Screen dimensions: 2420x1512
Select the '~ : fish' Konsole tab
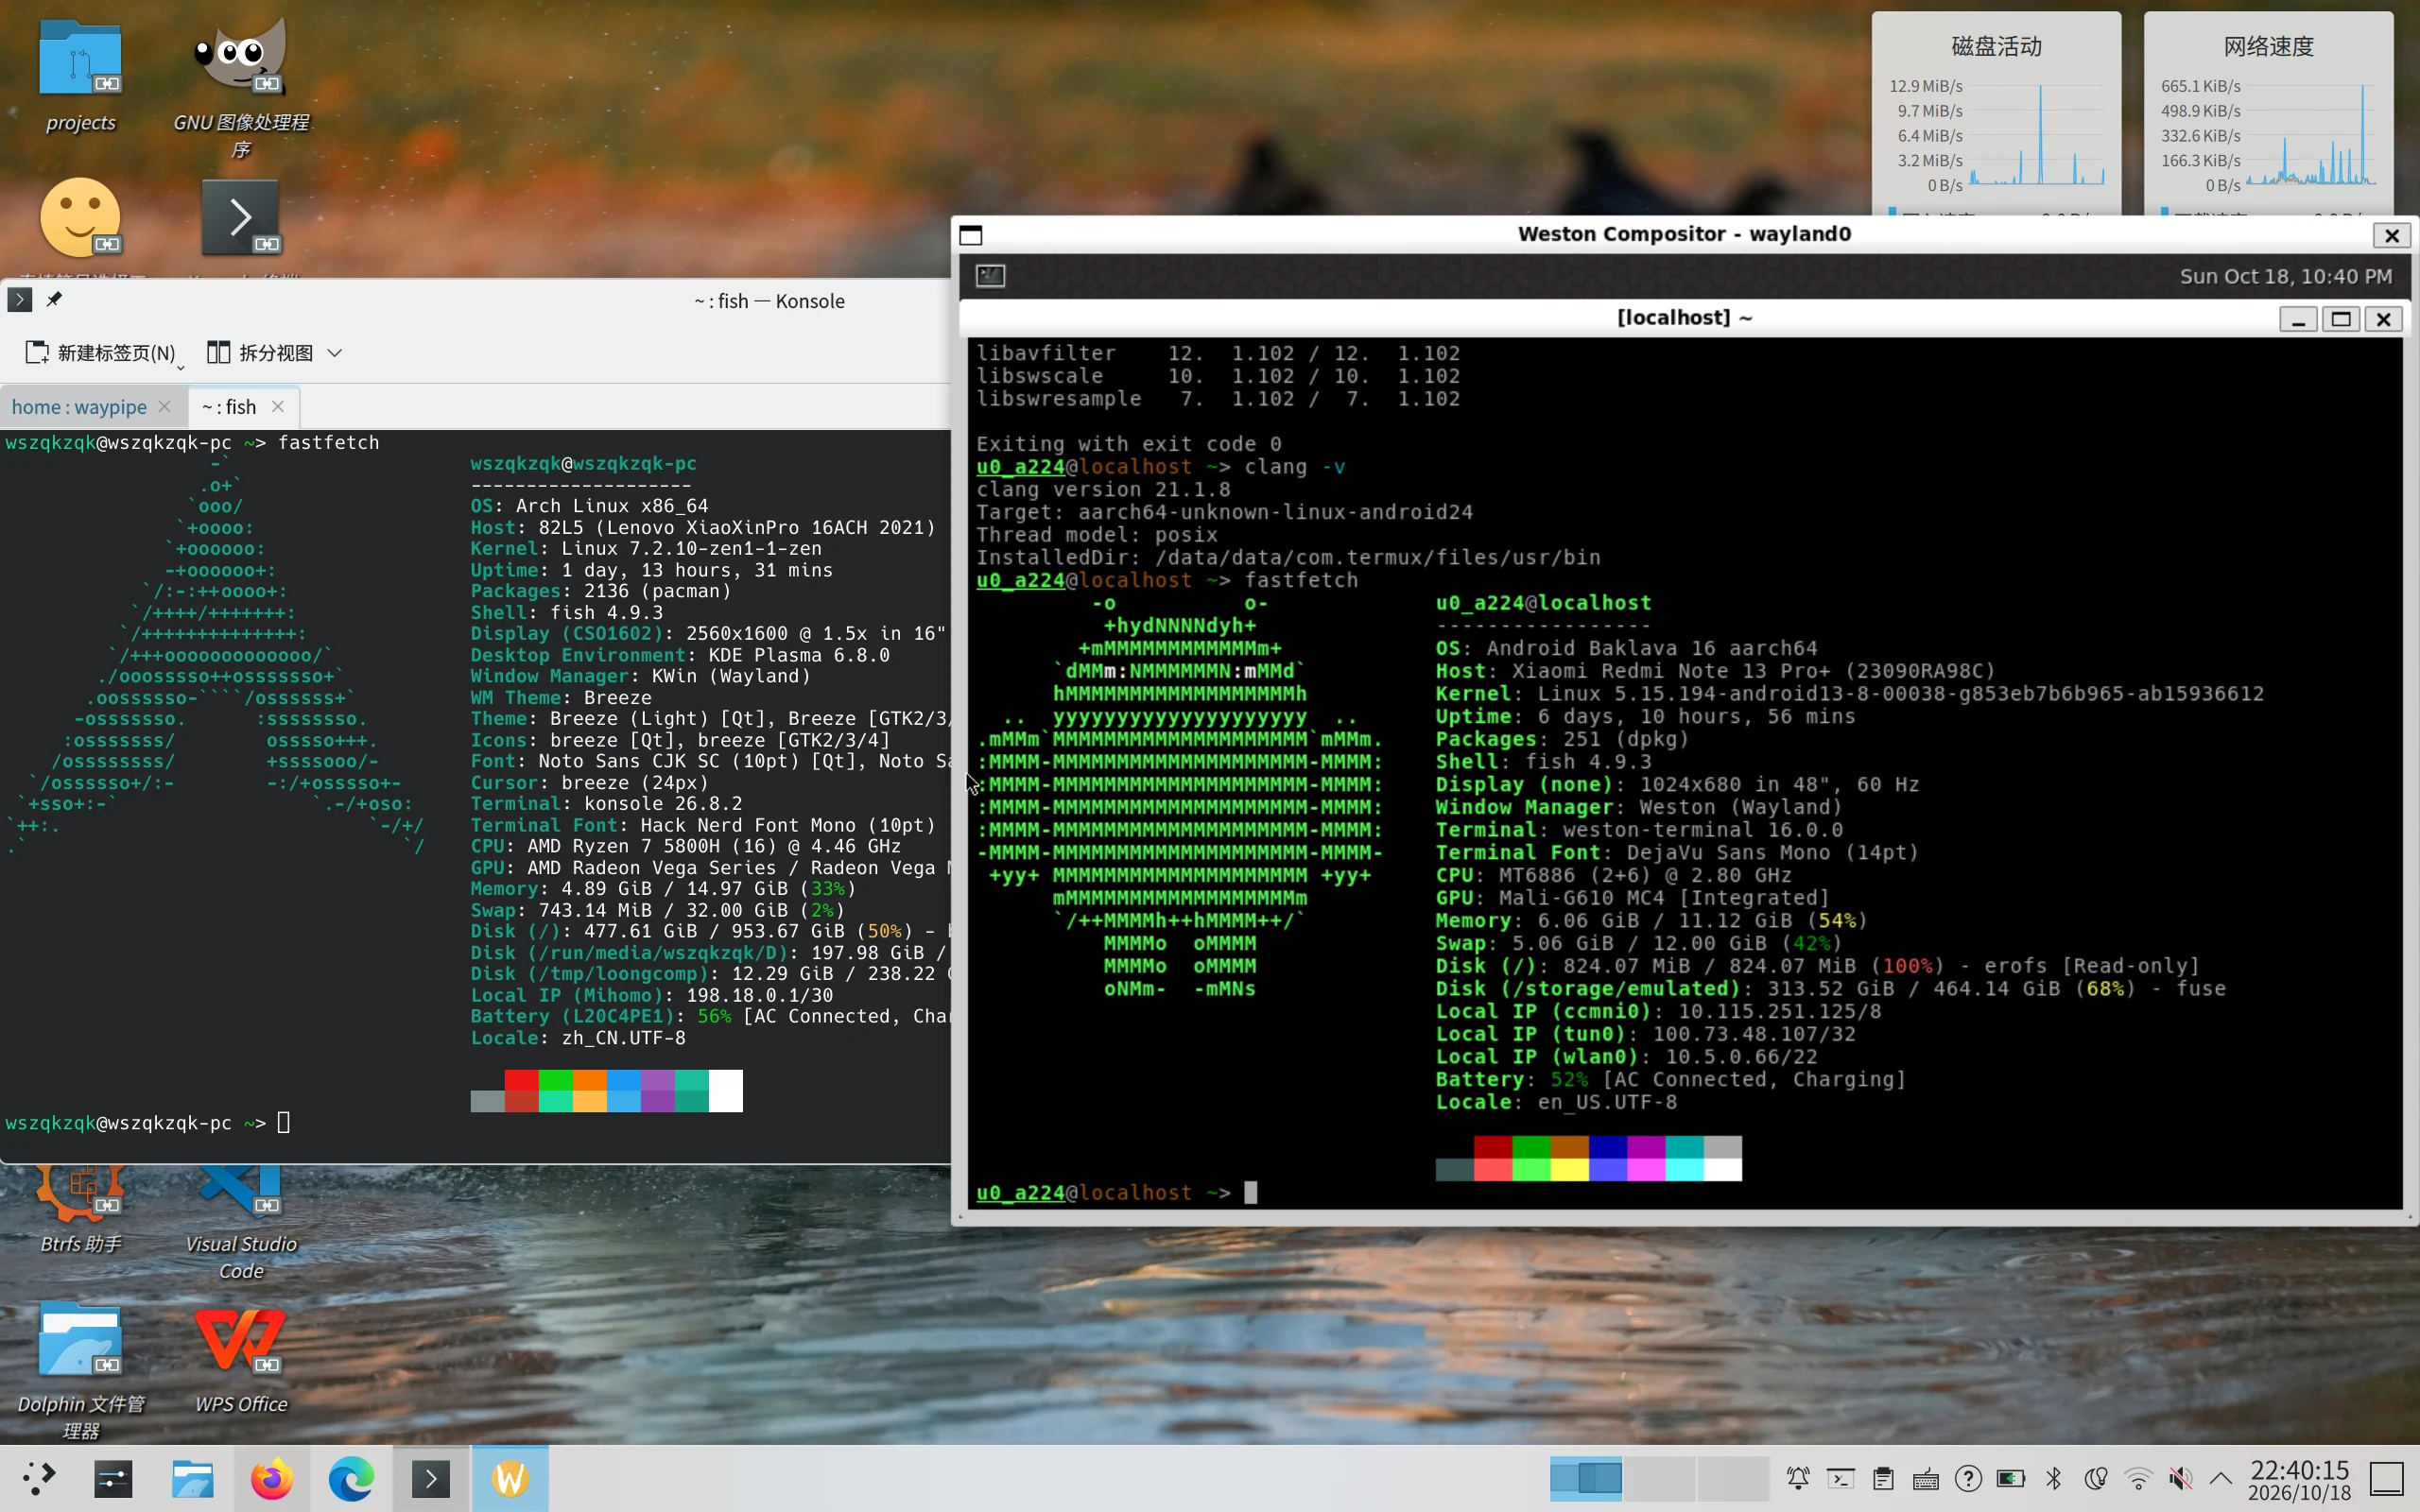229,407
